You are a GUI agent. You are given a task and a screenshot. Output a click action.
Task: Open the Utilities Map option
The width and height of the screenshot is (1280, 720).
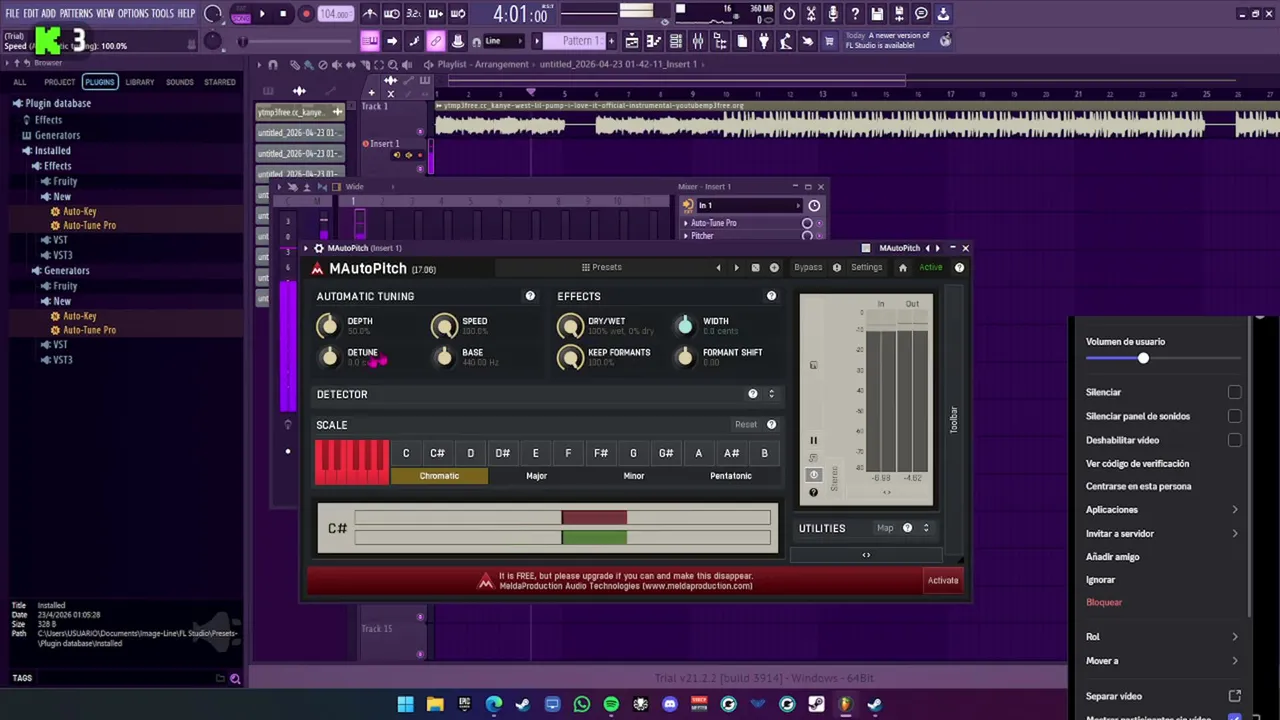point(885,528)
